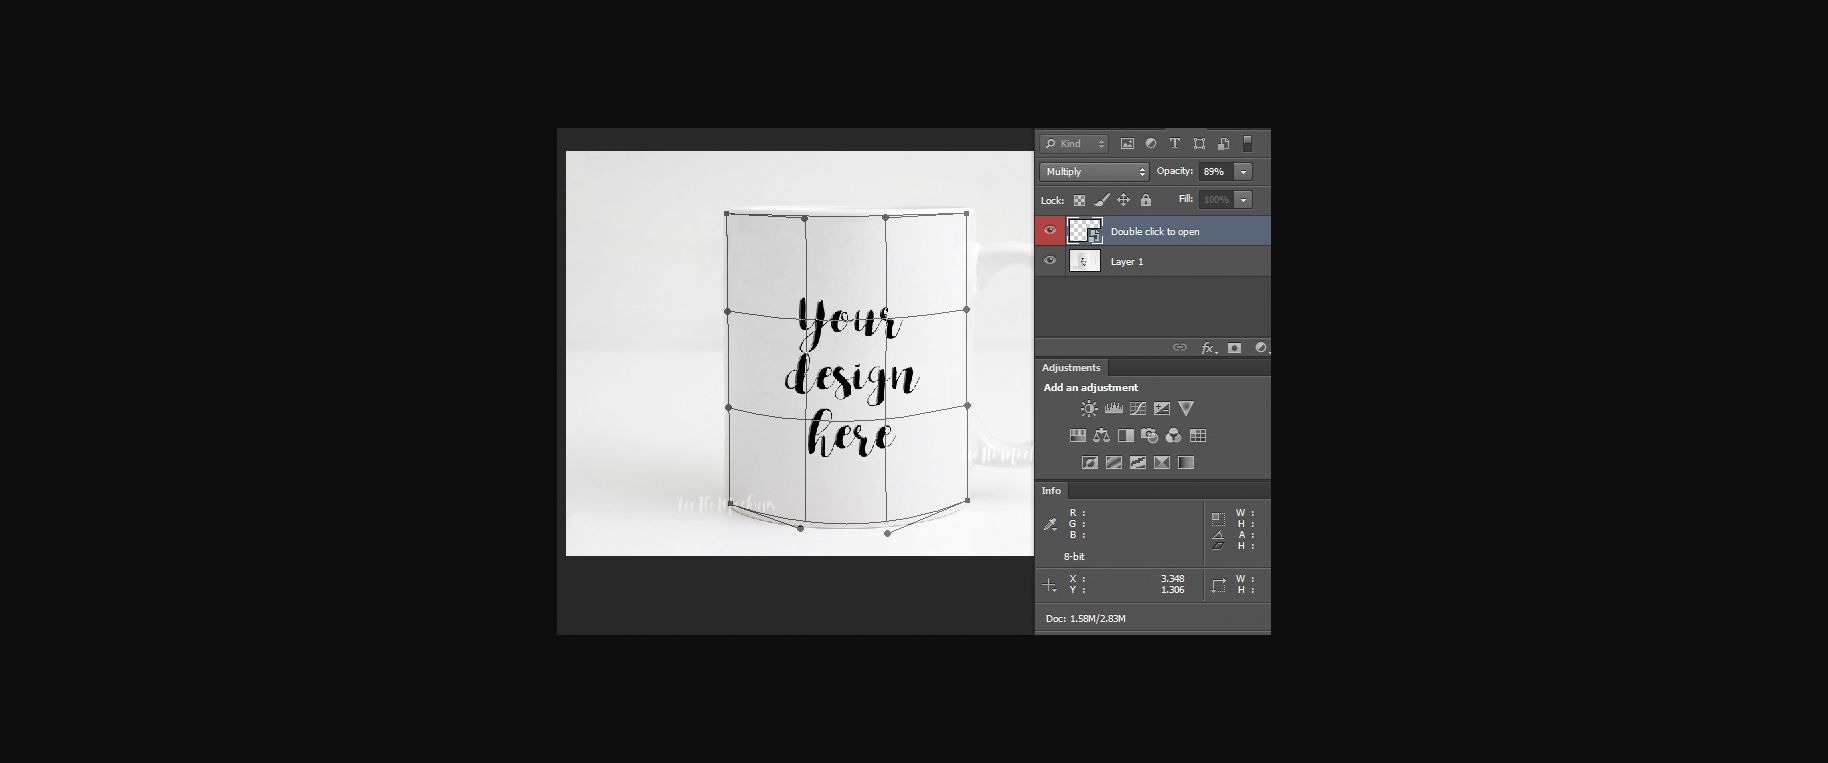This screenshot has width=1828, height=763.
Task: Add a Curves adjustment
Action: click(x=1138, y=408)
